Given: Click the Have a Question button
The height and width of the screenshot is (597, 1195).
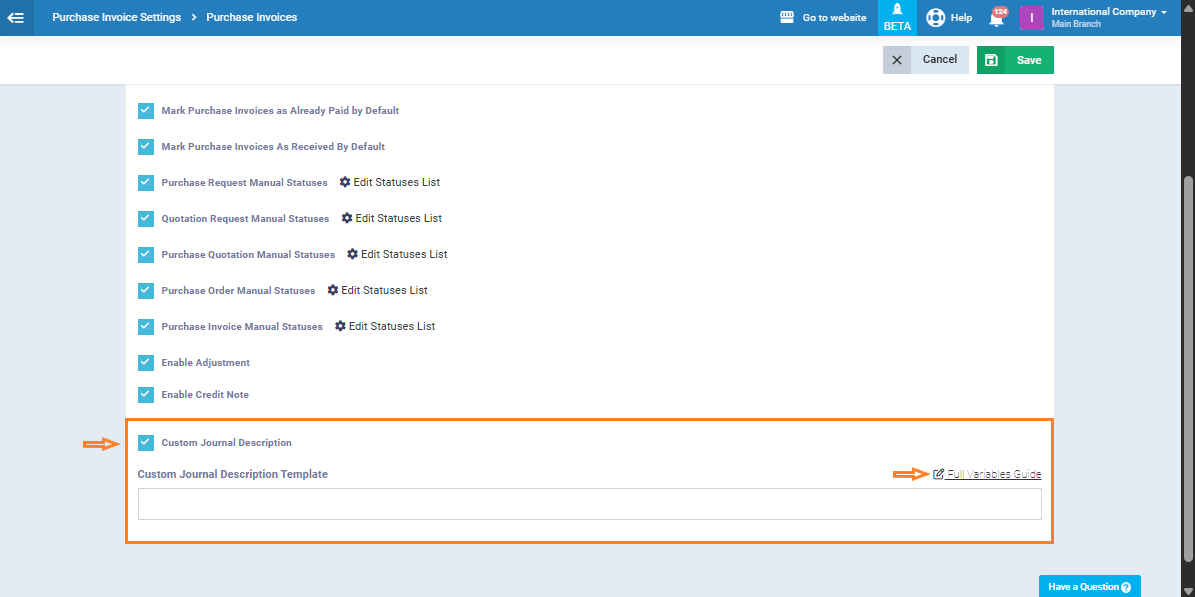Looking at the screenshot, I should (1089, 587).
